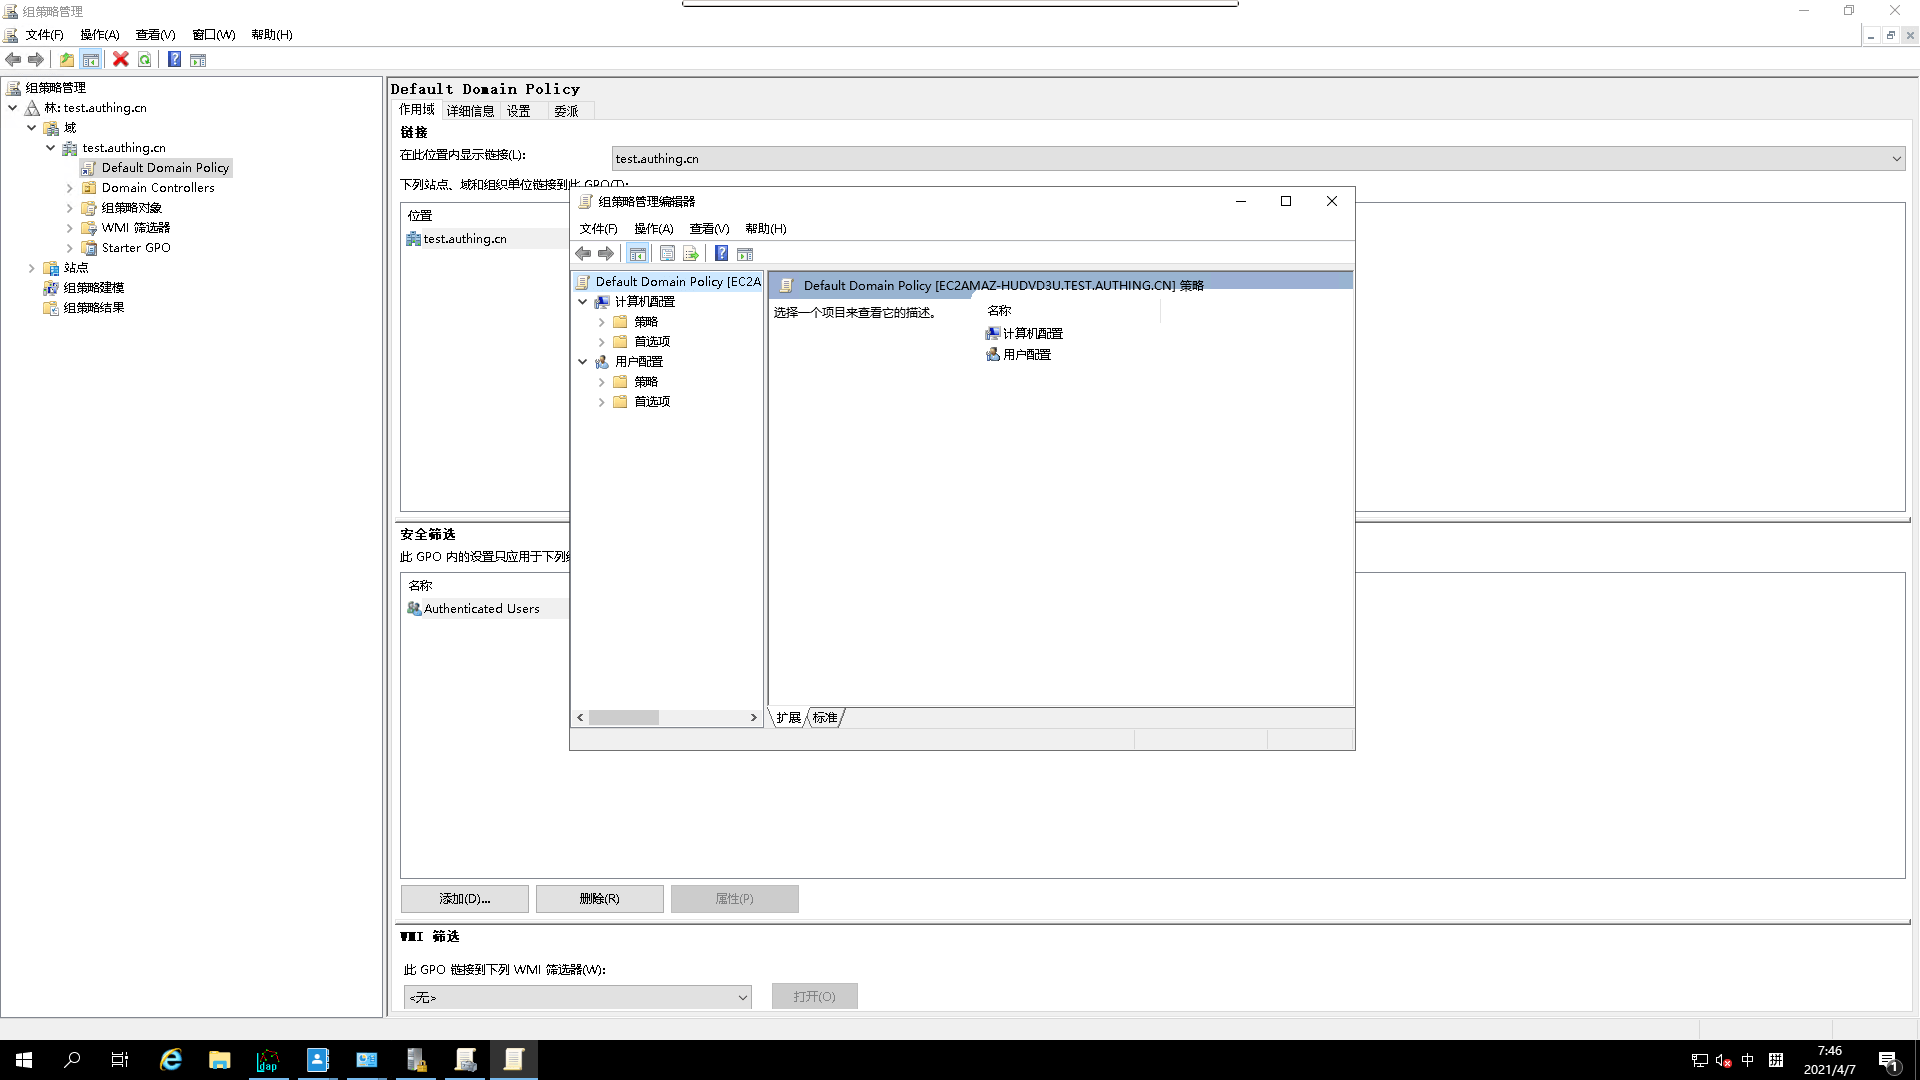This screenshot has height=1080, width=1920.
Task: Click the export list icon in editor toolbar
Action: coord(690,254)
